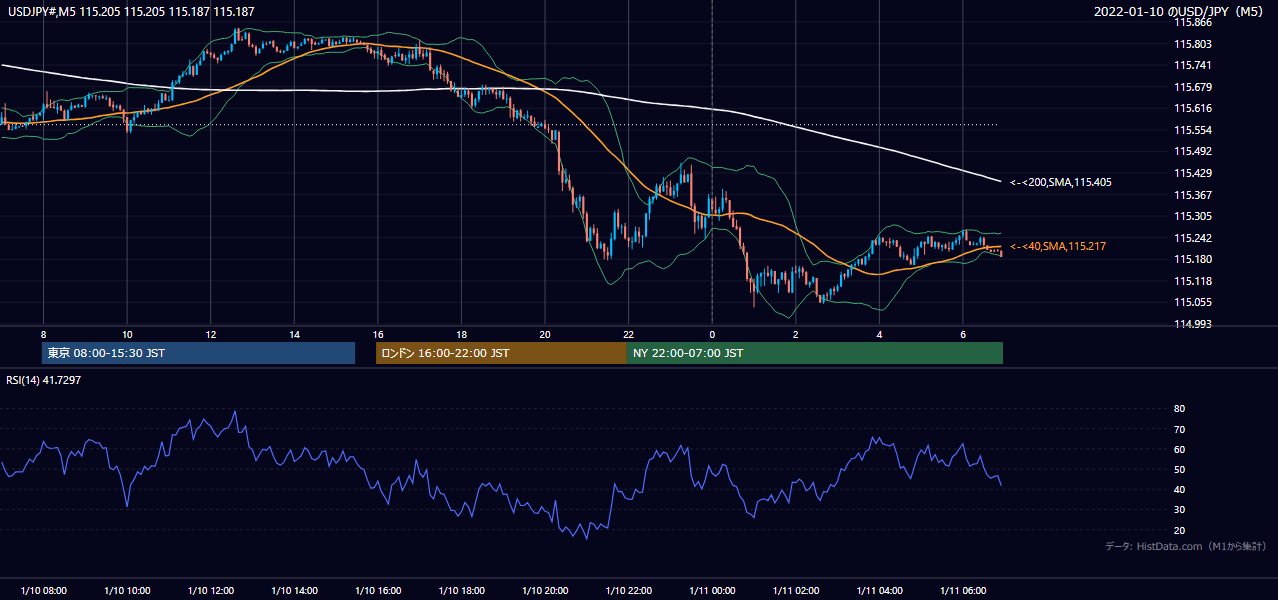Click price level 115.679 on the axis

[1192, 87]
